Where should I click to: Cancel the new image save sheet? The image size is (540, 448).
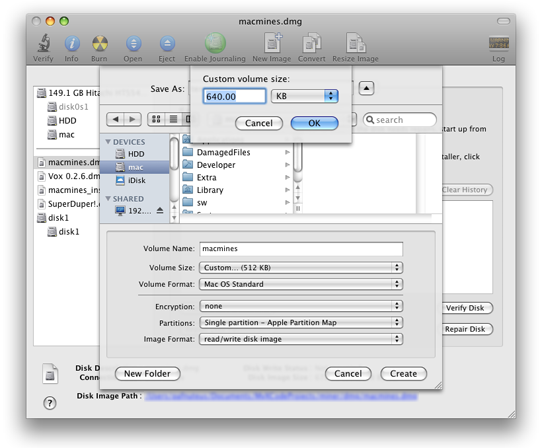(x=348, y=374)
